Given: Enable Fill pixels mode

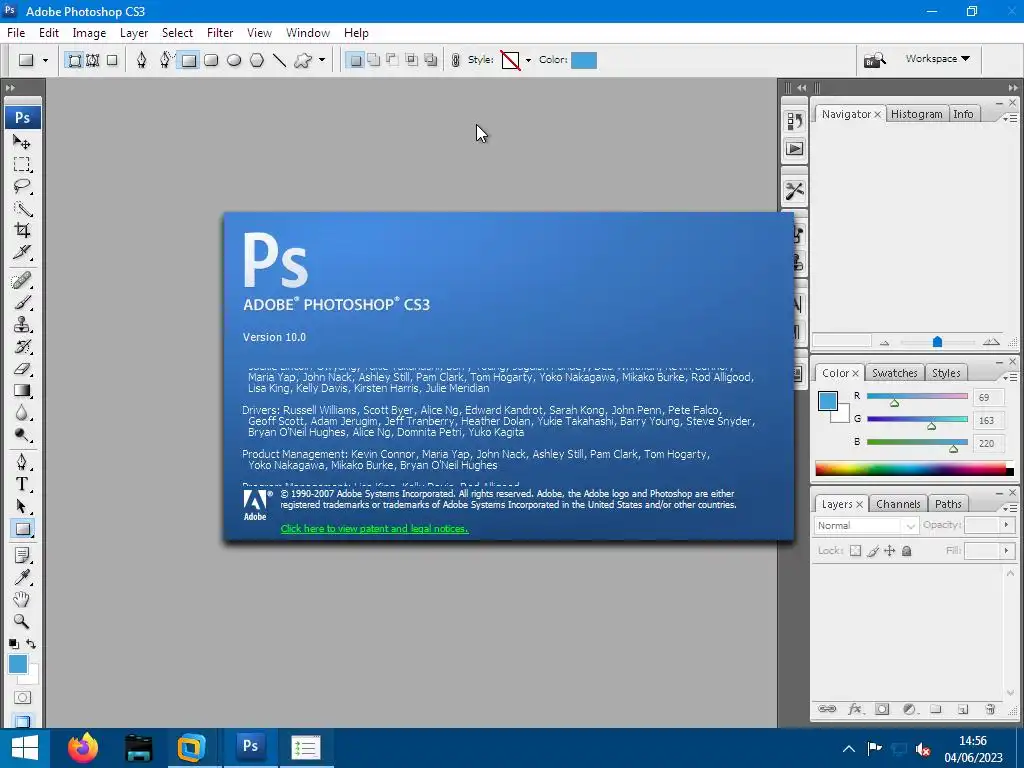Looking at the screenshot, I should point(112,61).
